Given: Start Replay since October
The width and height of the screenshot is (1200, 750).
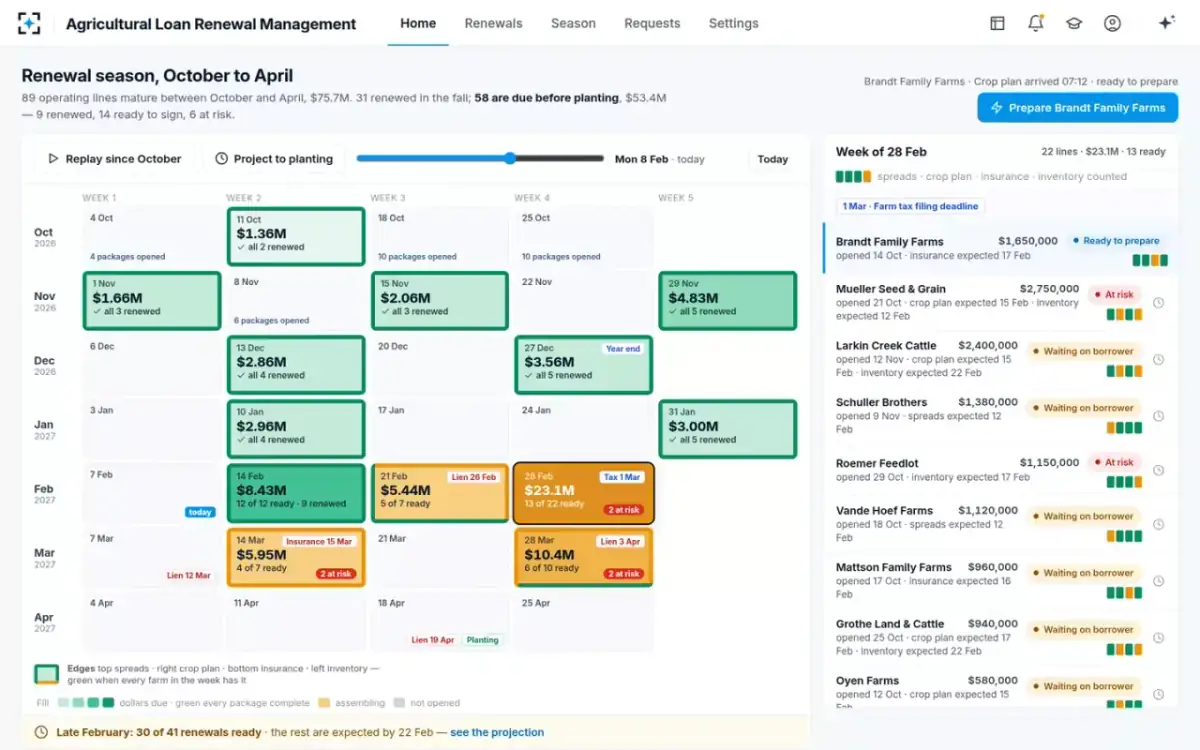Looking at the screenshot, I should [x=115, y=159].
